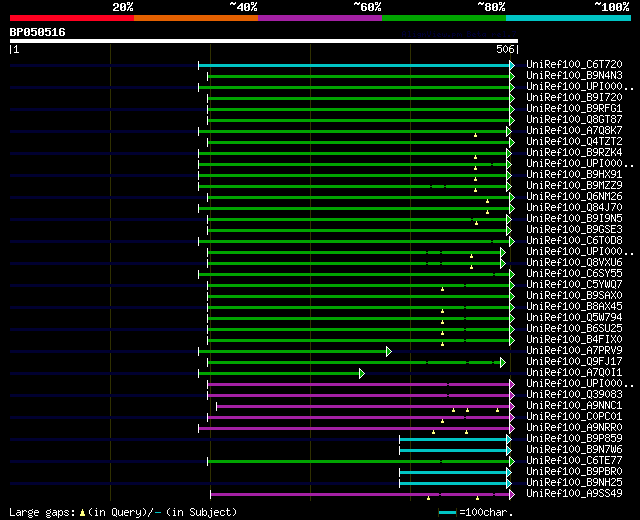Click the yellow gap triangle in the legend
The image size is (640, 520).
[x=82, y=513]
